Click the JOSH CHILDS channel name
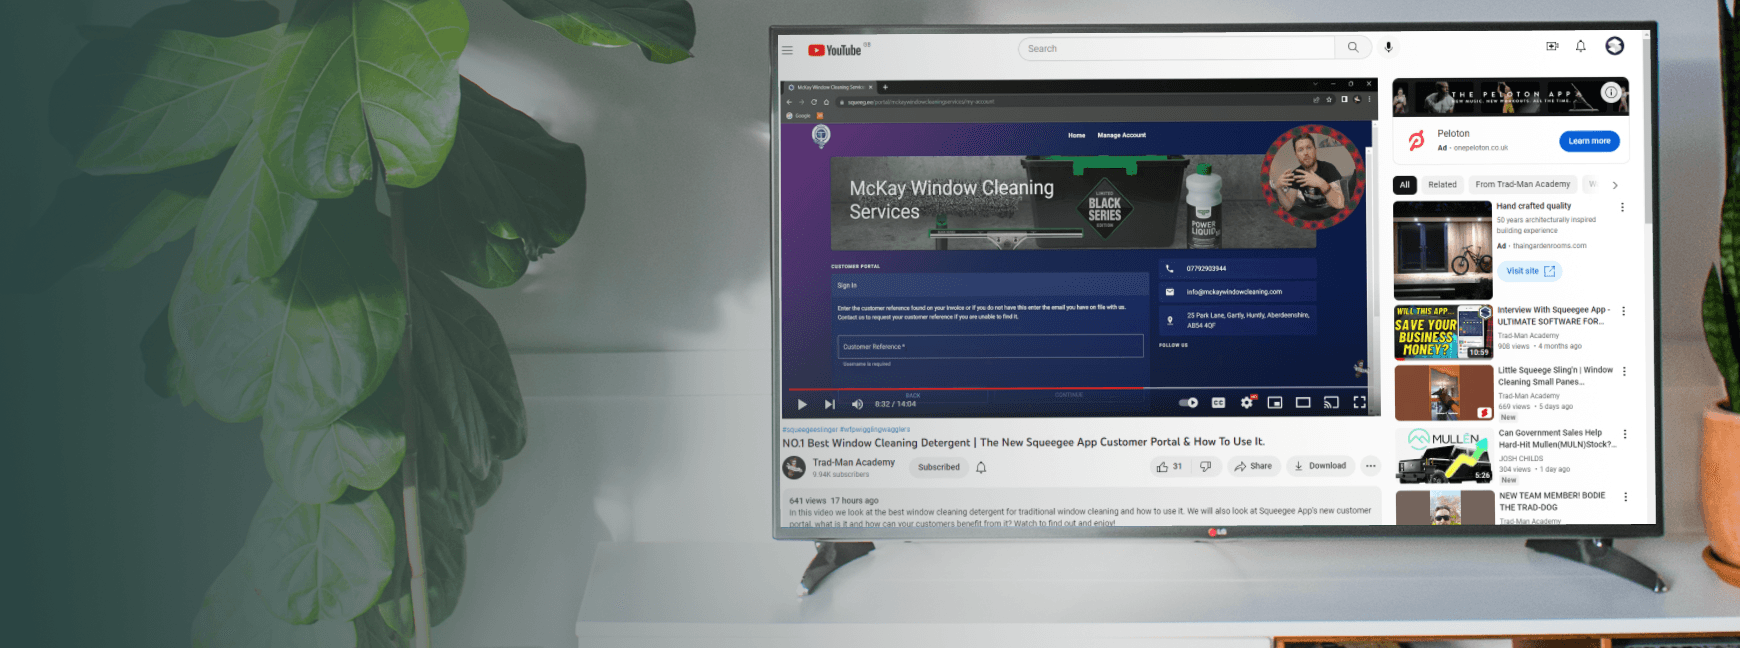The height and width of the screenshot is (648, 1740). 1520,459
